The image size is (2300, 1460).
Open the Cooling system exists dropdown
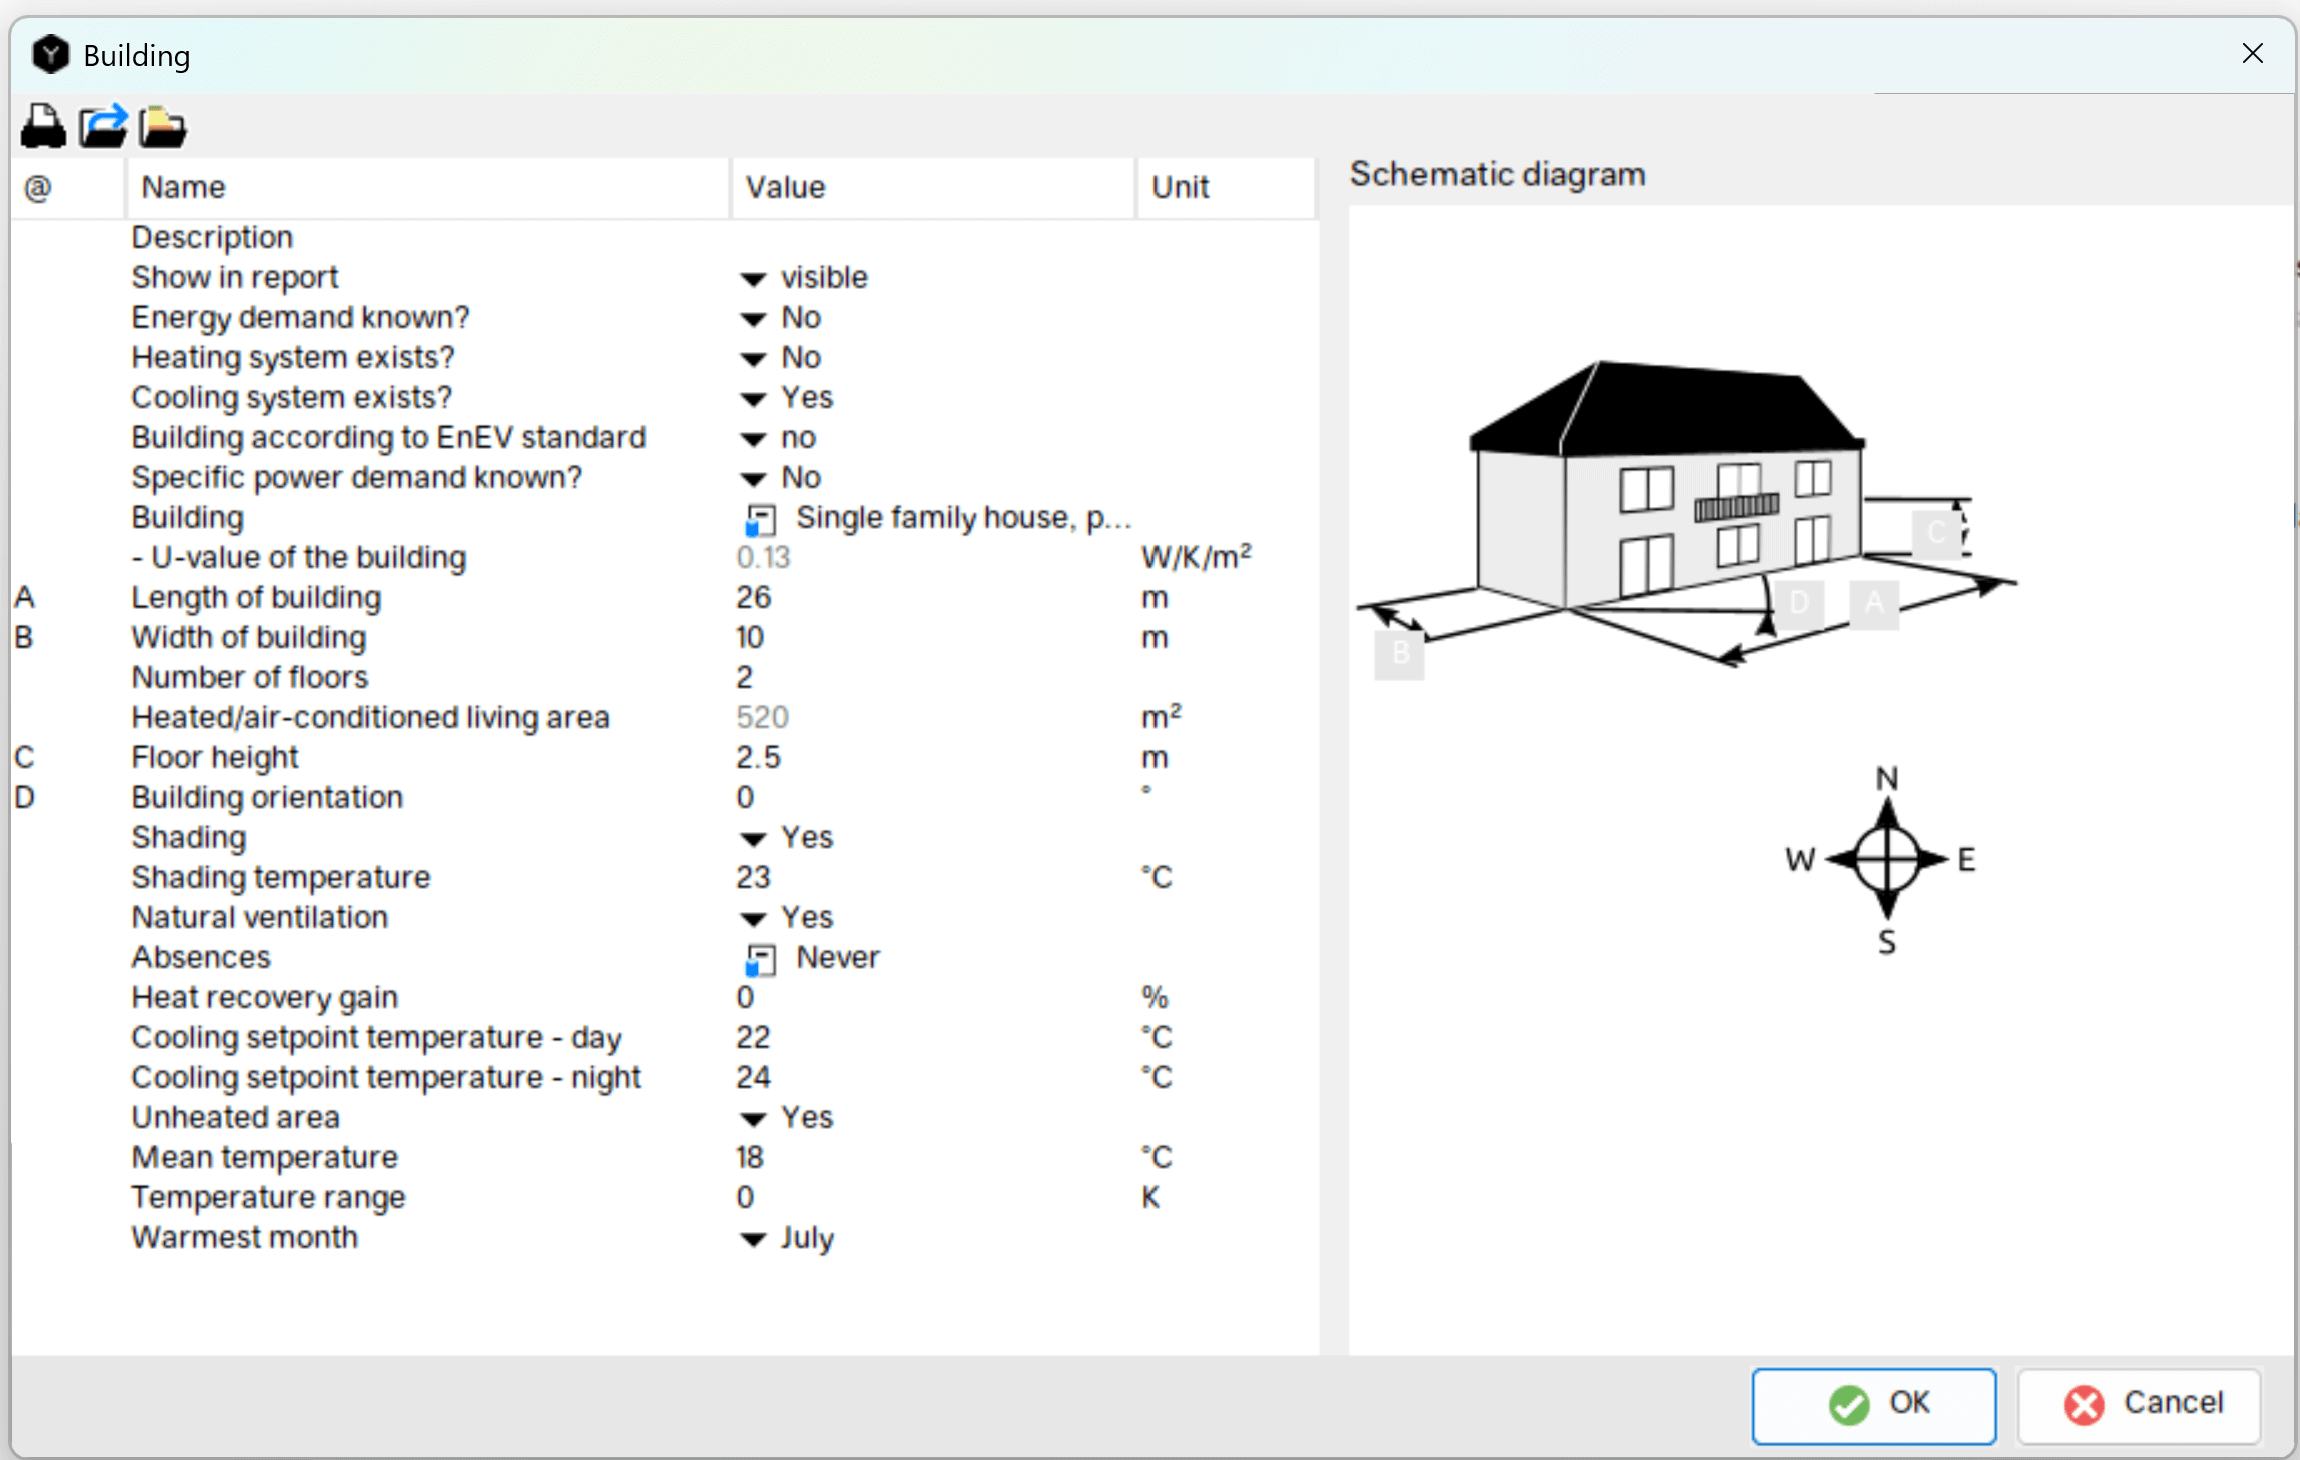pos(752,398)
